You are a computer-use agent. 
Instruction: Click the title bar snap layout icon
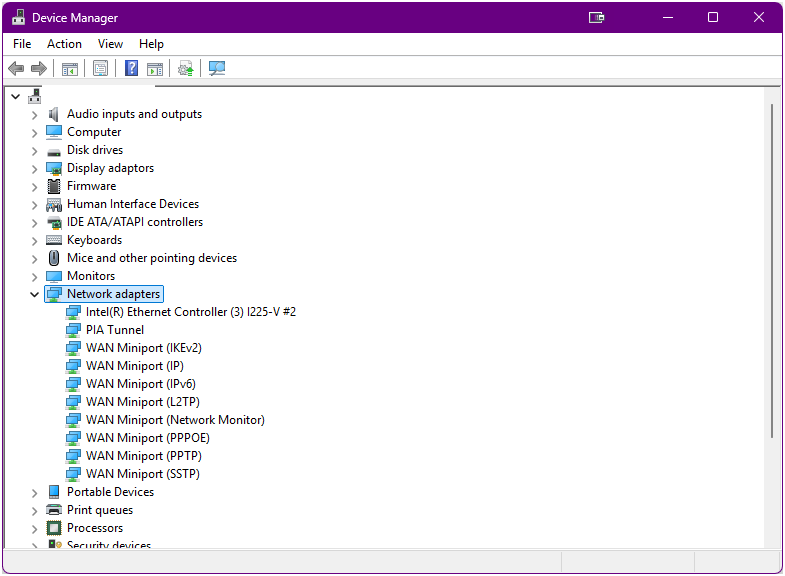pyautogui.click(x=596, y=18)
